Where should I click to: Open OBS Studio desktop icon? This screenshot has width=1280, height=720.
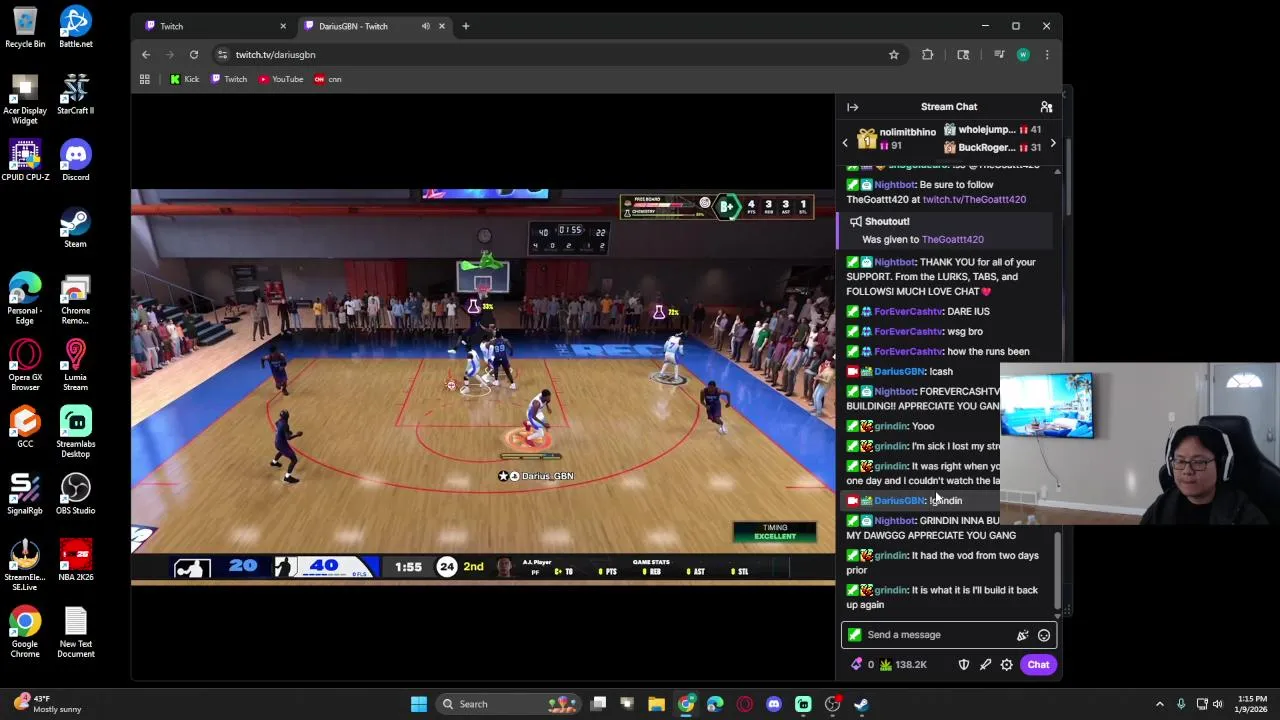click(75, 494)
